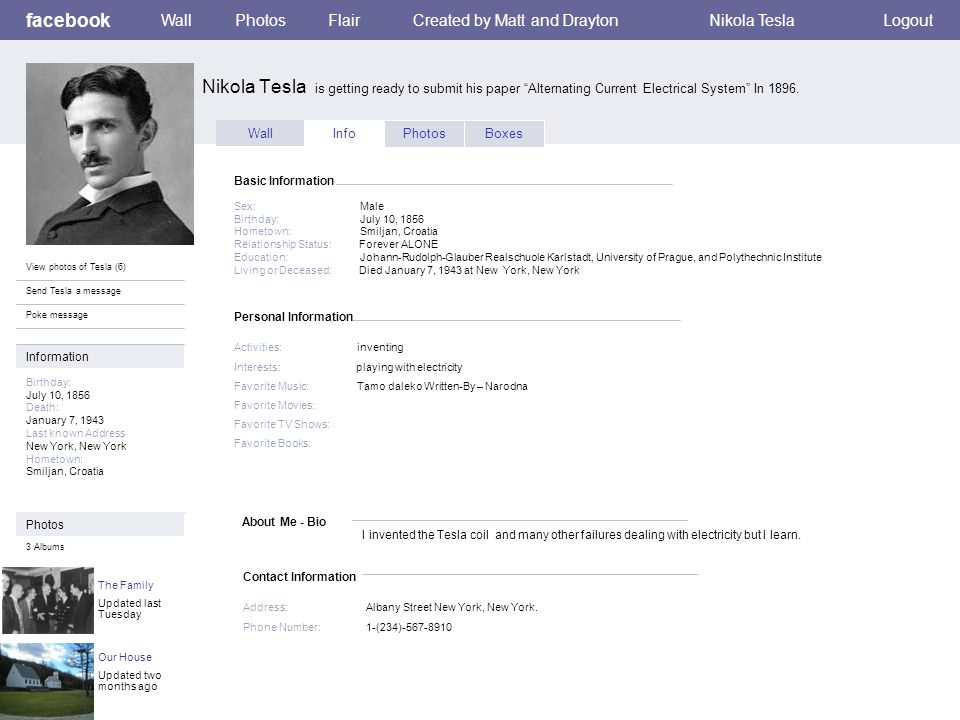
Task: Click '3 Albums' text in sidebar
Action: coord(45,547)
